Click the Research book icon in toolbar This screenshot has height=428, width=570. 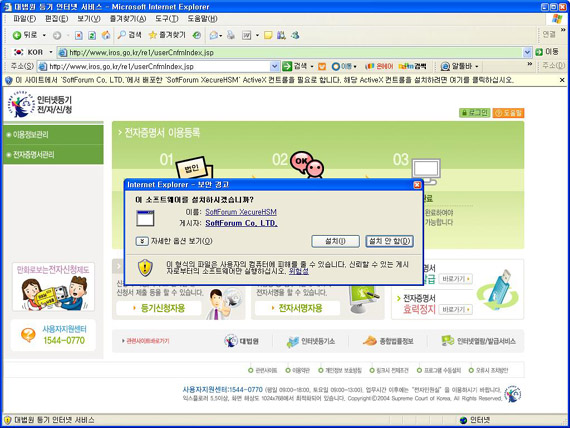click(x=281, y=35)
